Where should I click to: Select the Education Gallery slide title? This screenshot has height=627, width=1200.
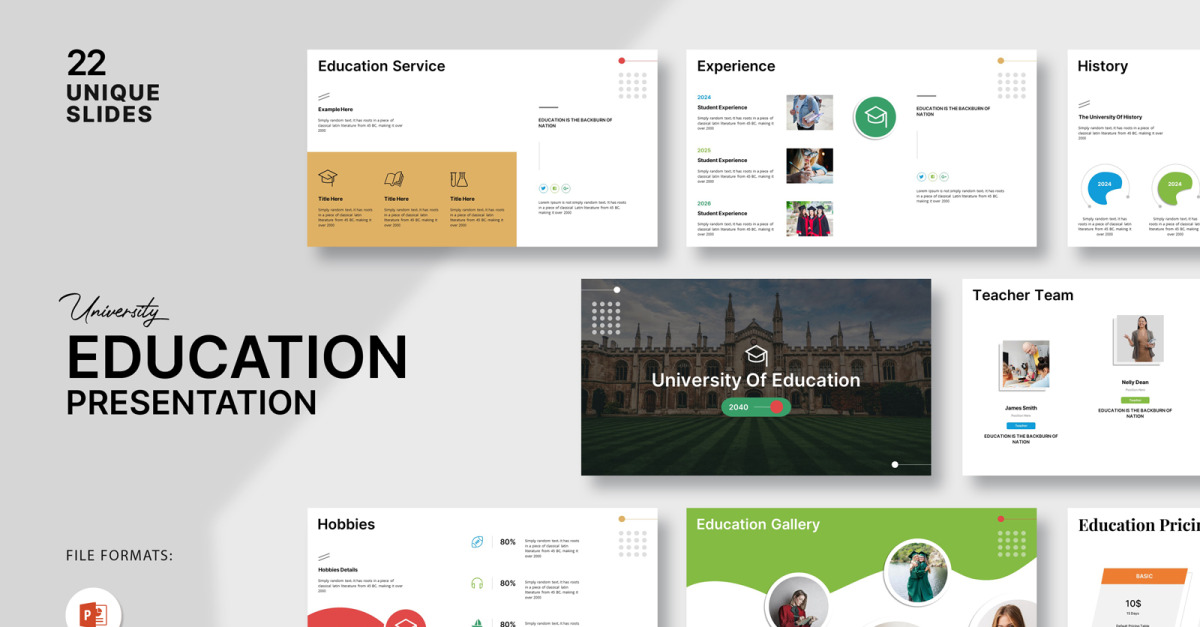coord(758,524)
